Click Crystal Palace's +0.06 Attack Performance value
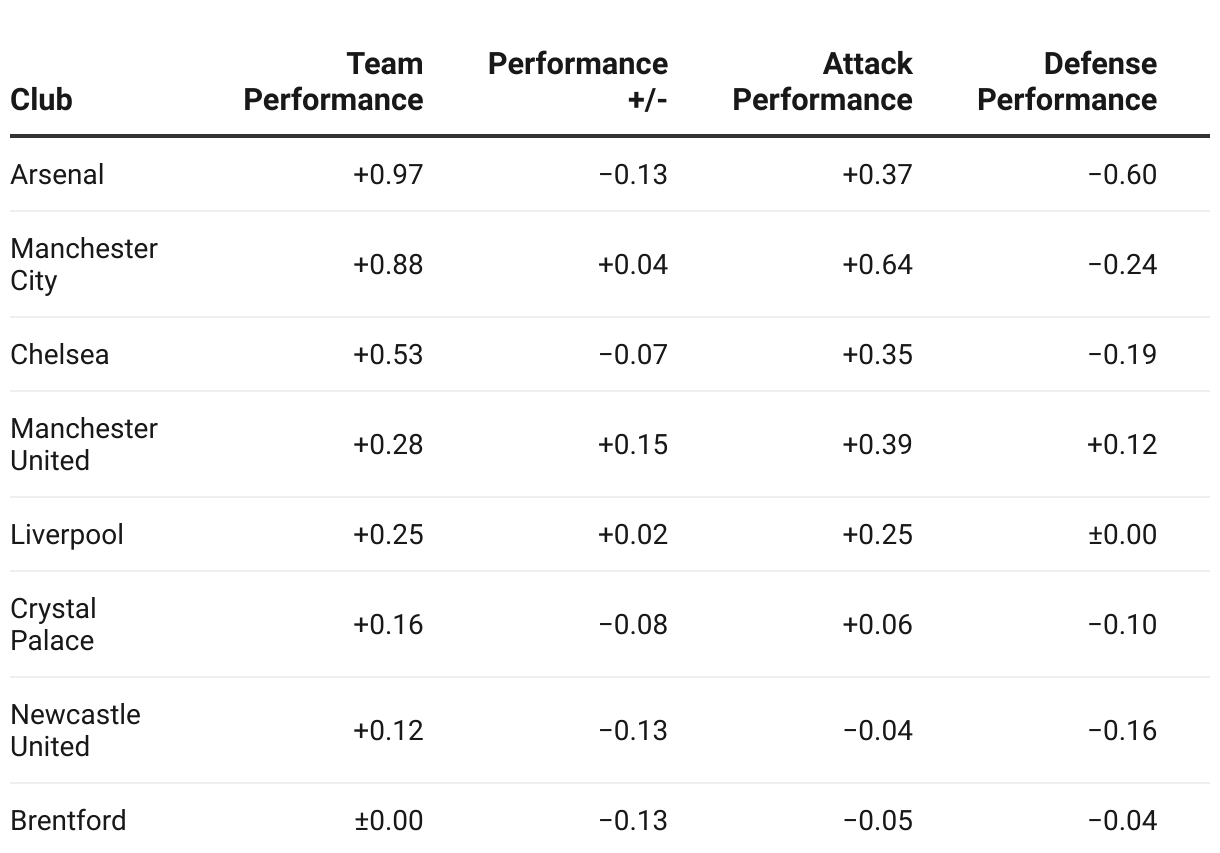 tap(877, 624)
